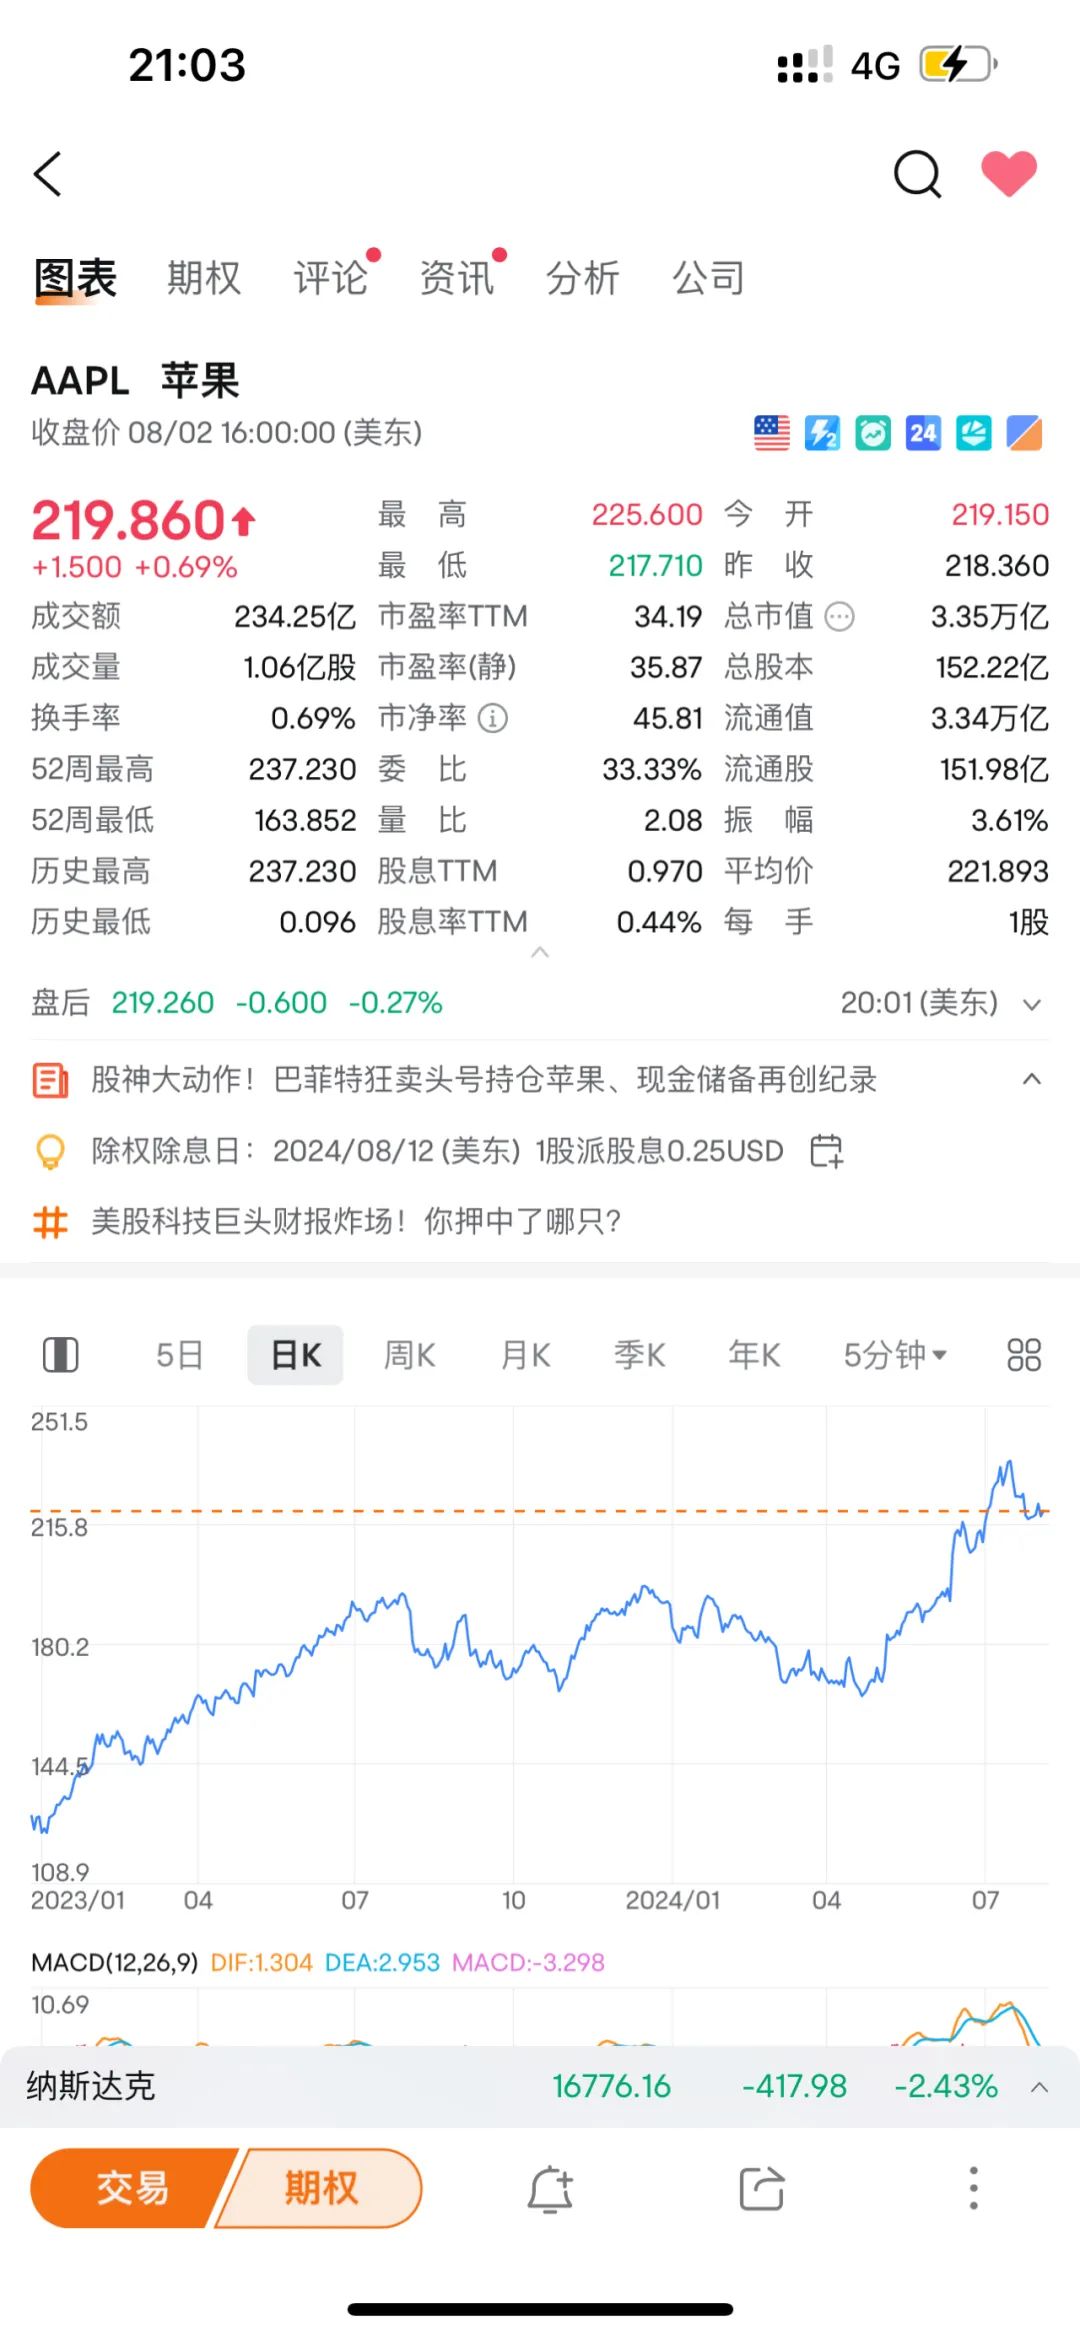Collapse the news notices with the chevron
The height and width of the screenshot is (2336, 1080).
[x=1032, y=1079]
